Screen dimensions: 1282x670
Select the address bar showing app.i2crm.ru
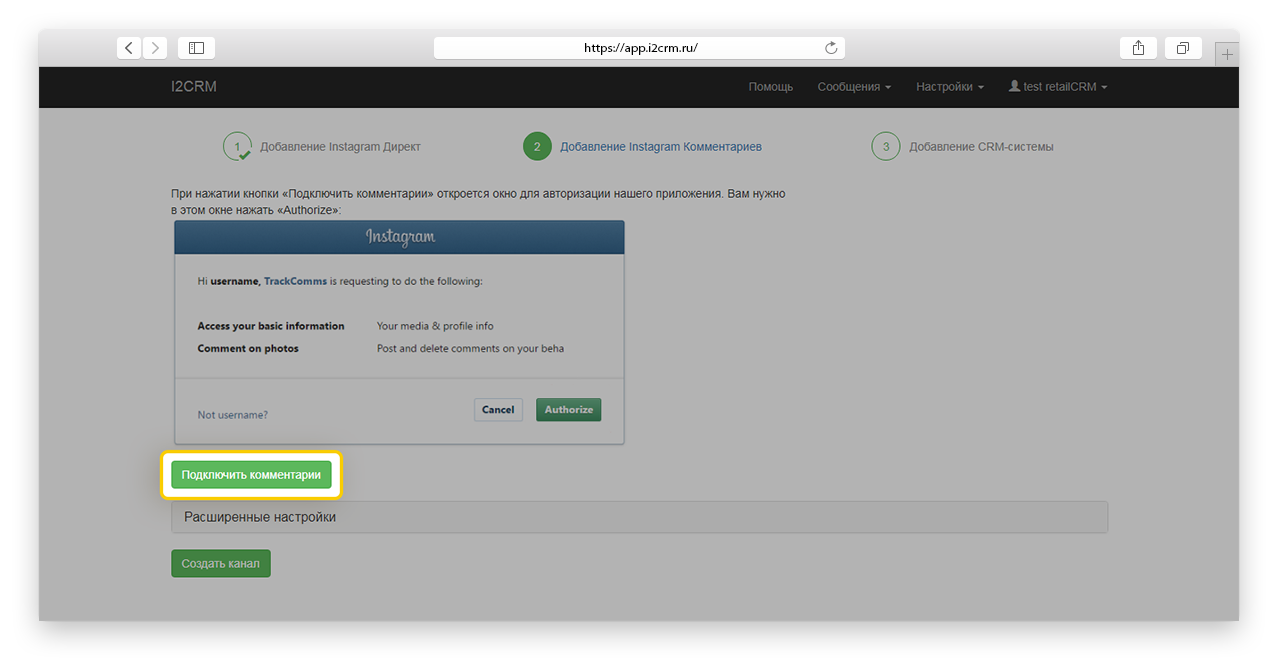click(639, 48)
